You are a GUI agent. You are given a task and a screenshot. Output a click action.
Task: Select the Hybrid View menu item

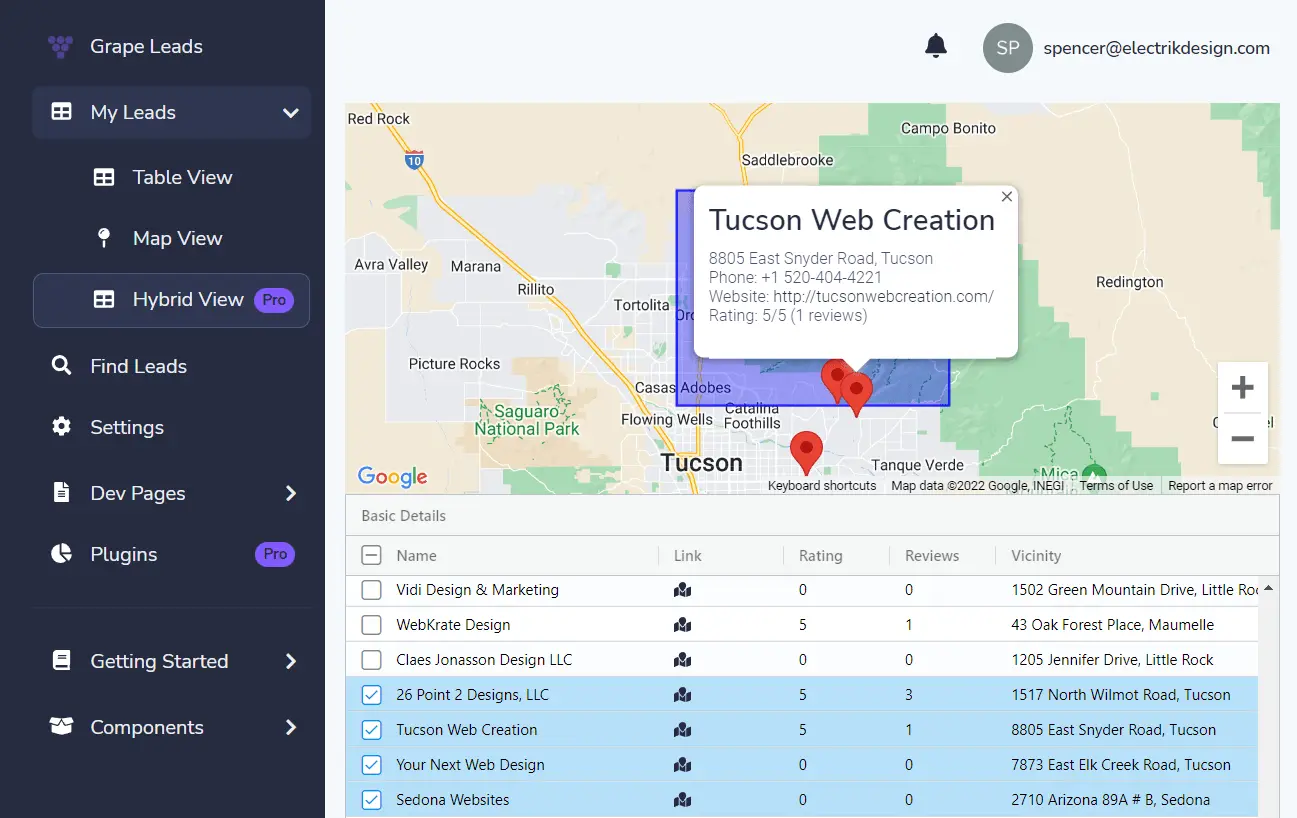coord(171,300)
